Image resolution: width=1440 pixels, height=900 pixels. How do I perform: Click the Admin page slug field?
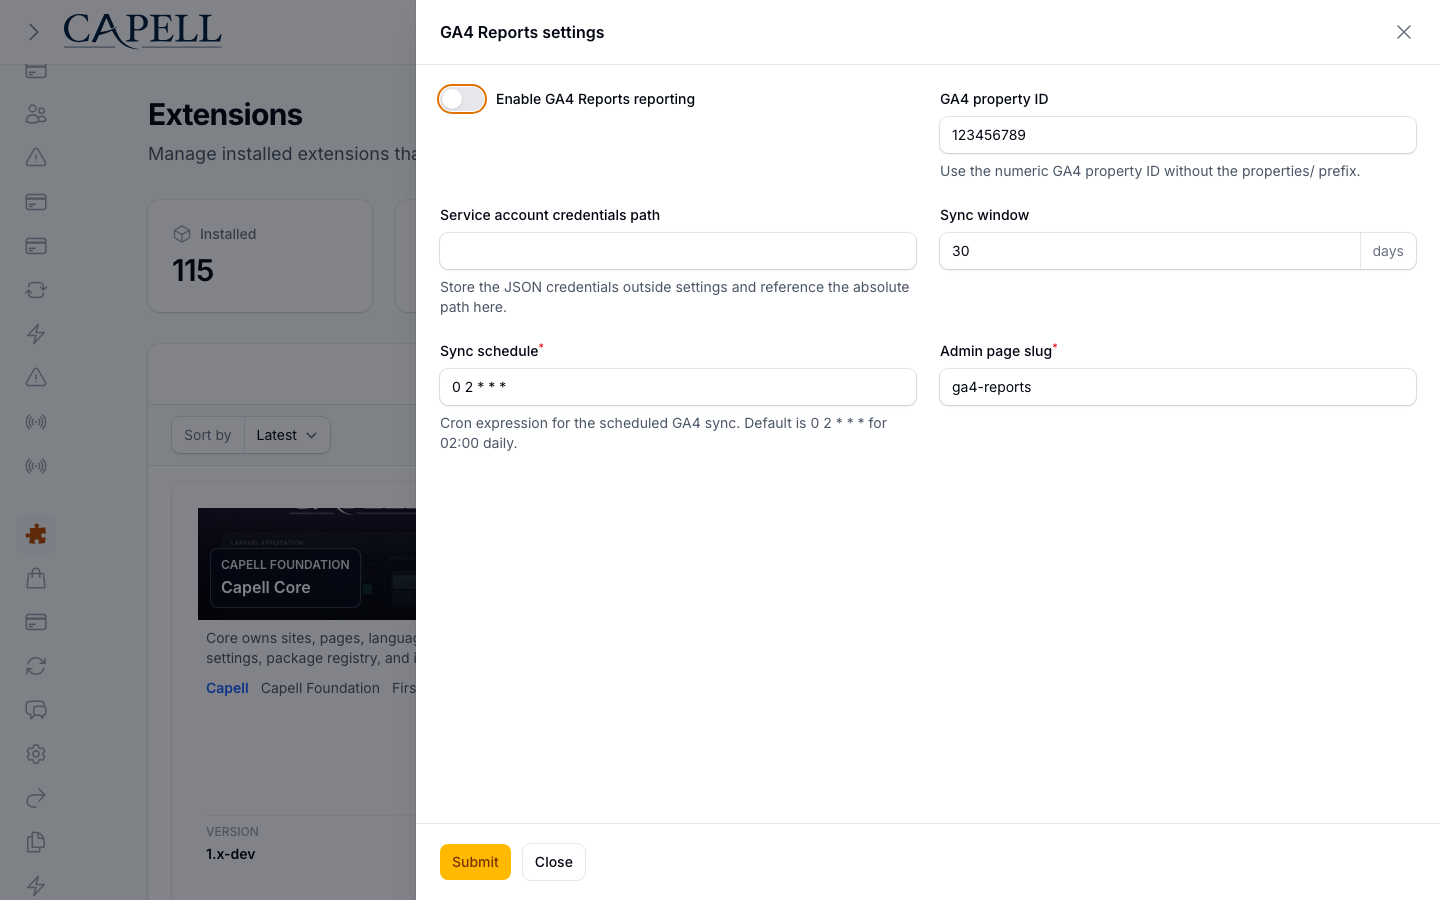point(1178,387)
